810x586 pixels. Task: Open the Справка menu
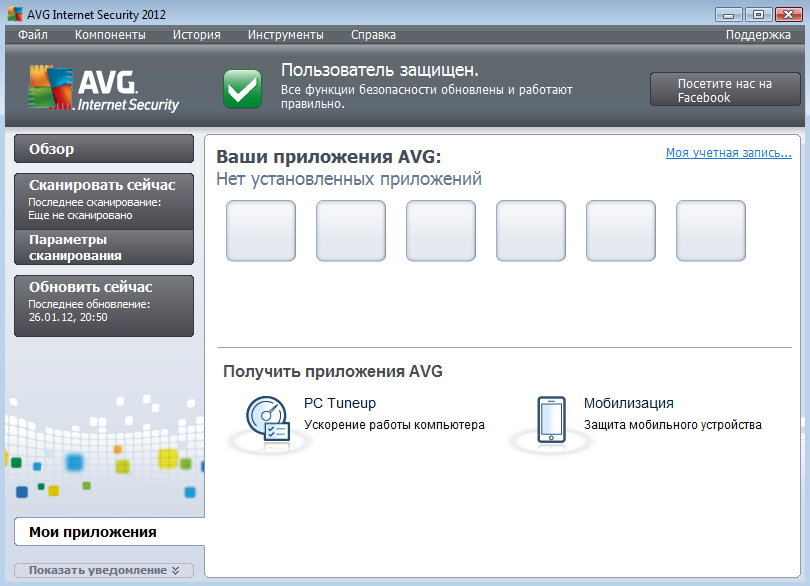pyautogui.click(x=373, y=35)
